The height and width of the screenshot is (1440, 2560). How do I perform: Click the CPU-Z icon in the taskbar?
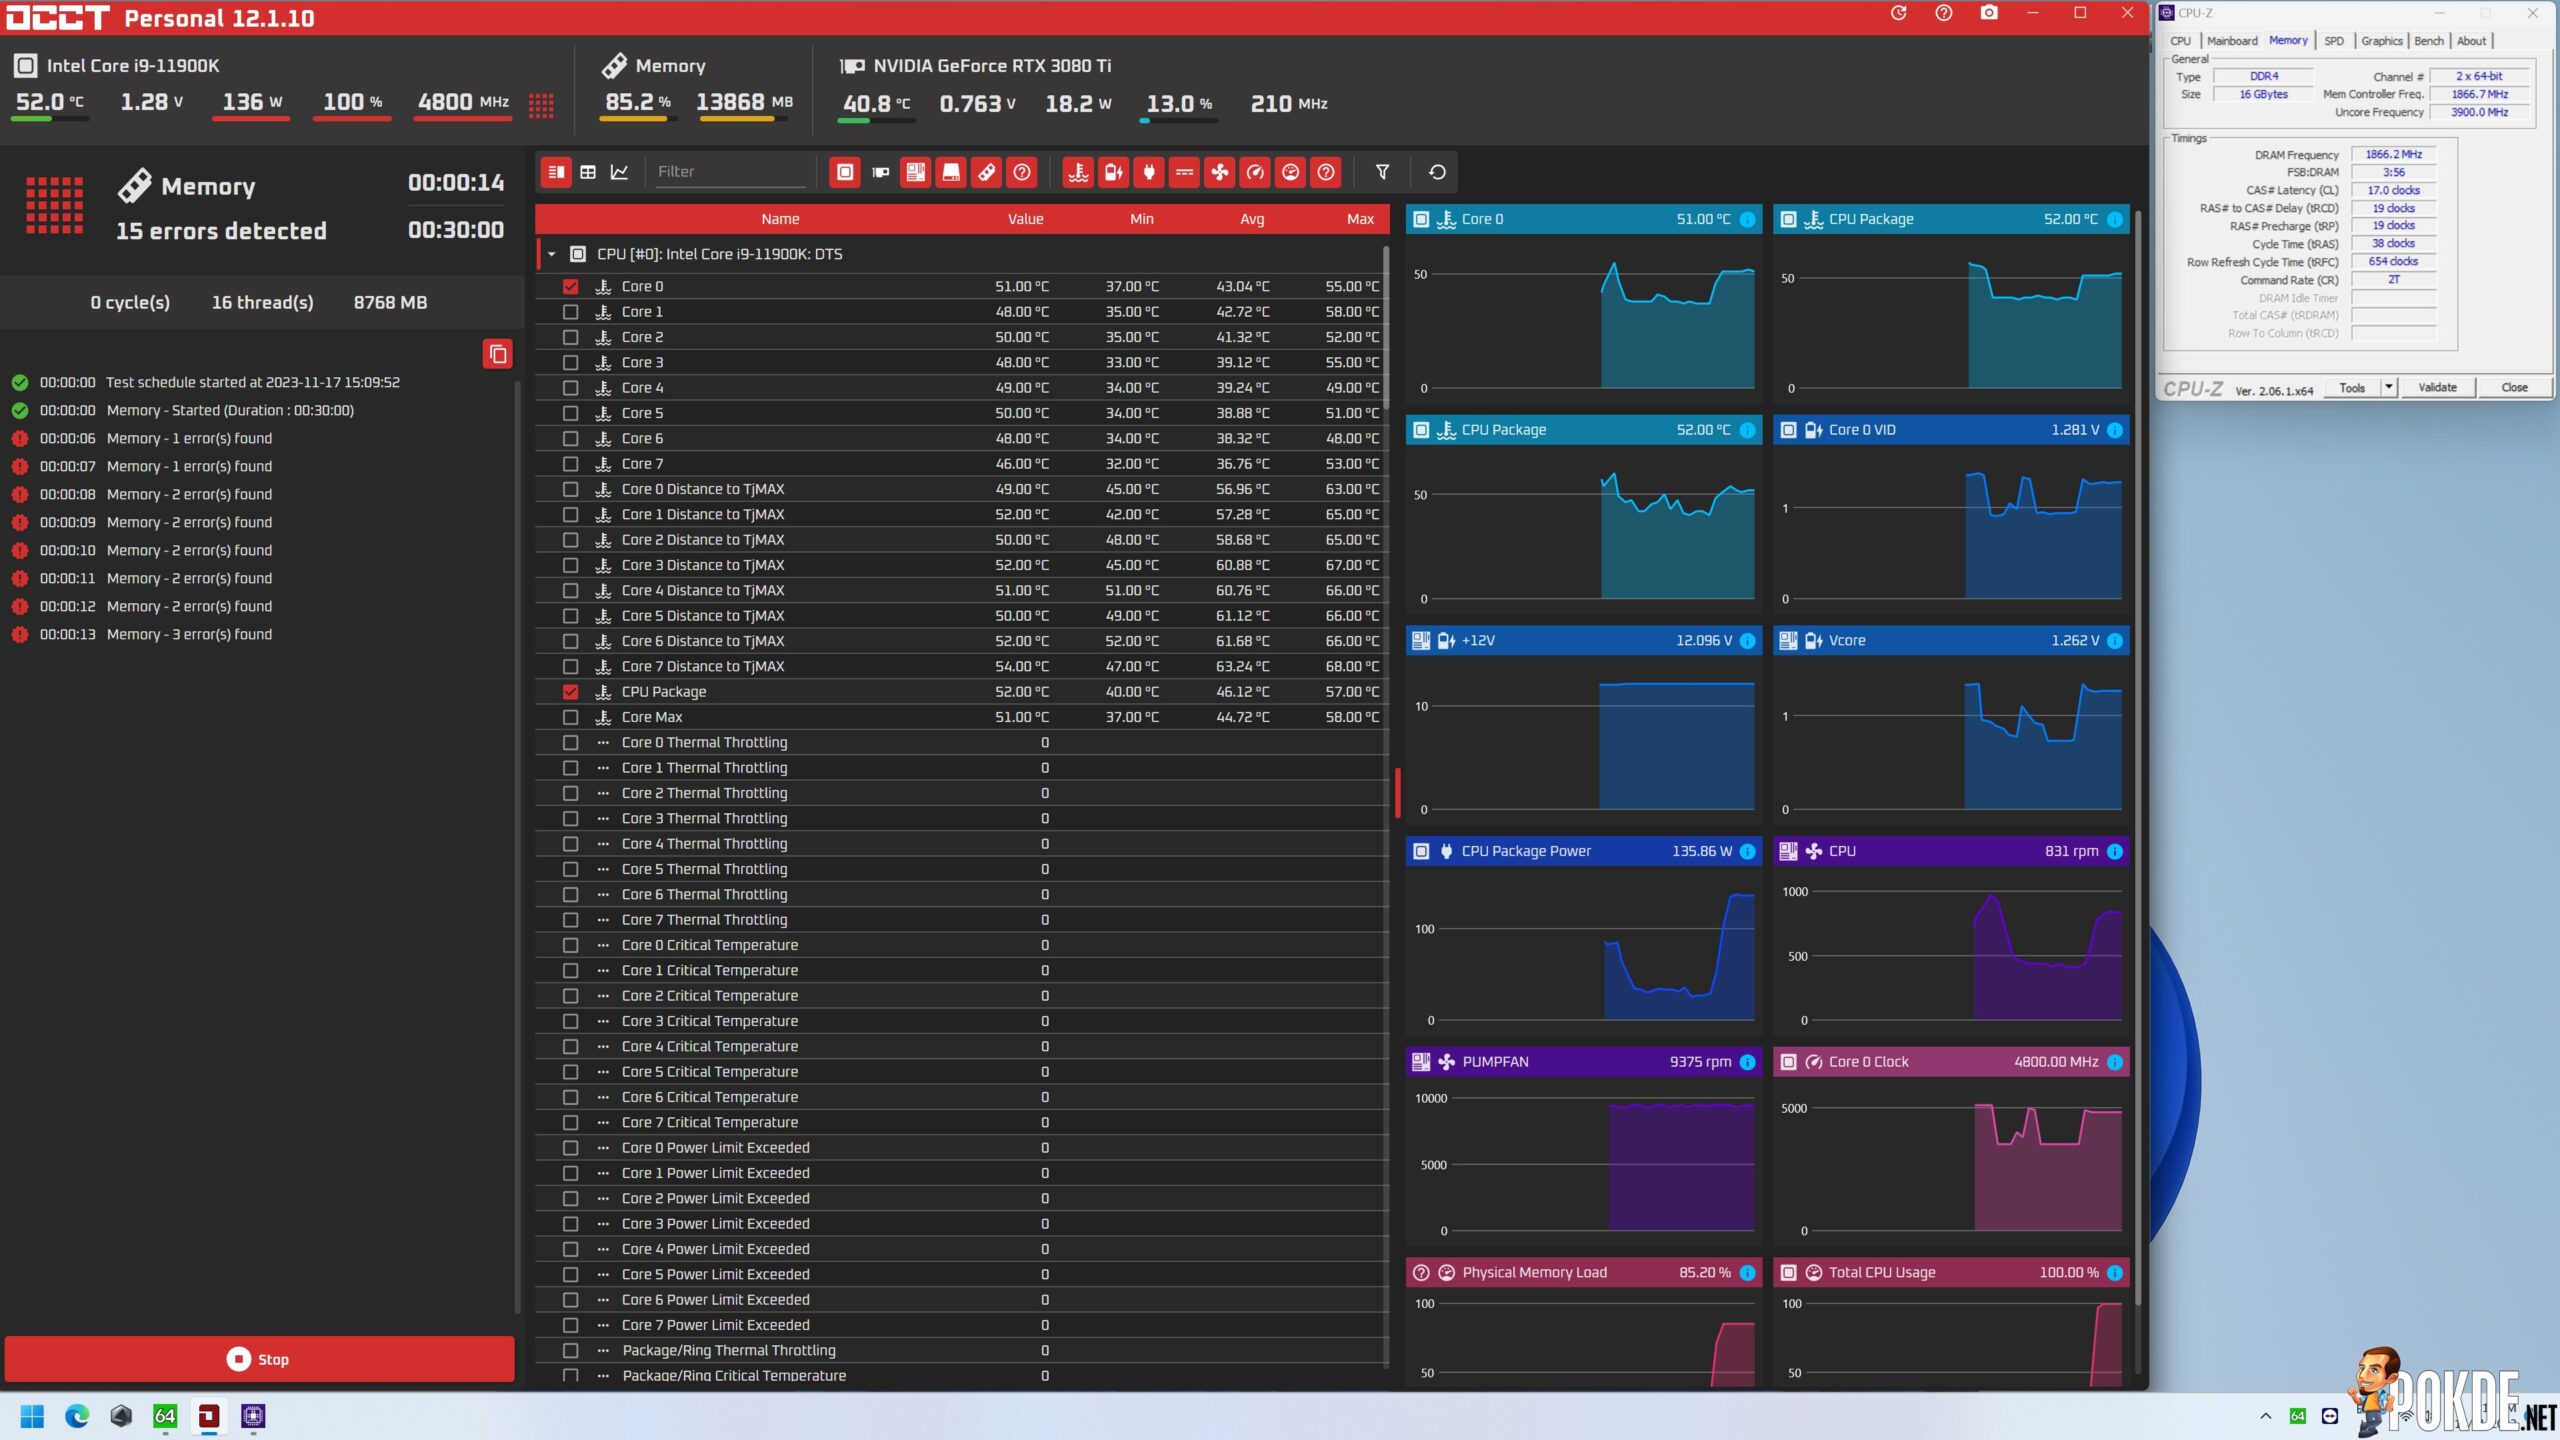[x=253, y=1416]
